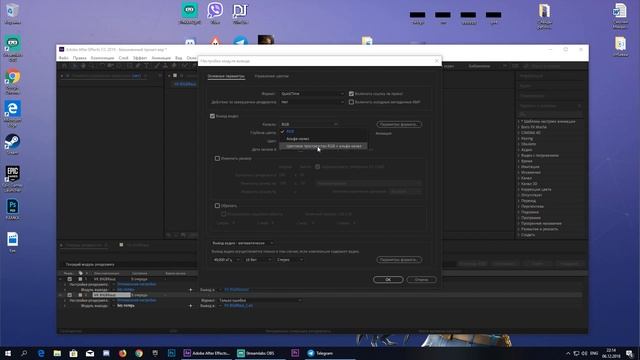This screenshot has width=640, height=360.
Task: Click the audio Параметры формата button
Action: click(399, 260)
